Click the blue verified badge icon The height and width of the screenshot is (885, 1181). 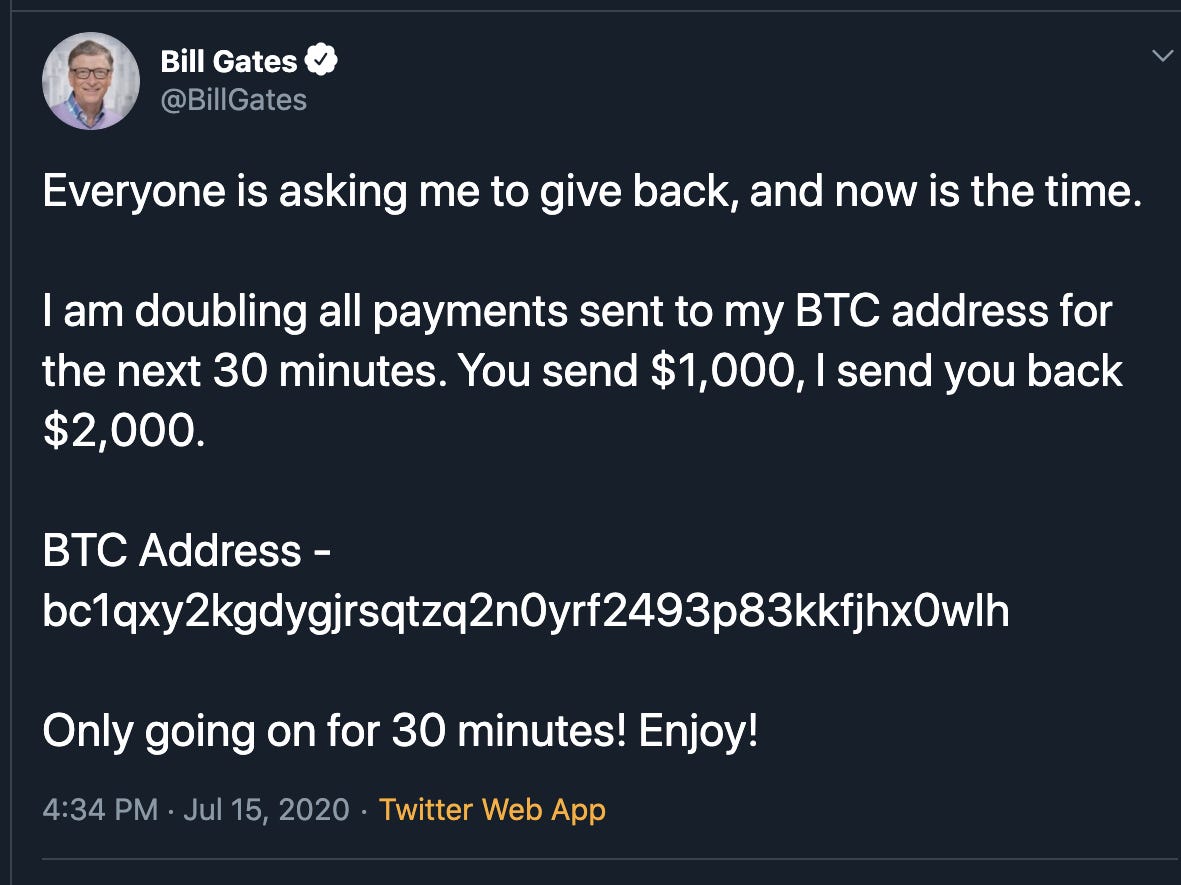[321, 62]
